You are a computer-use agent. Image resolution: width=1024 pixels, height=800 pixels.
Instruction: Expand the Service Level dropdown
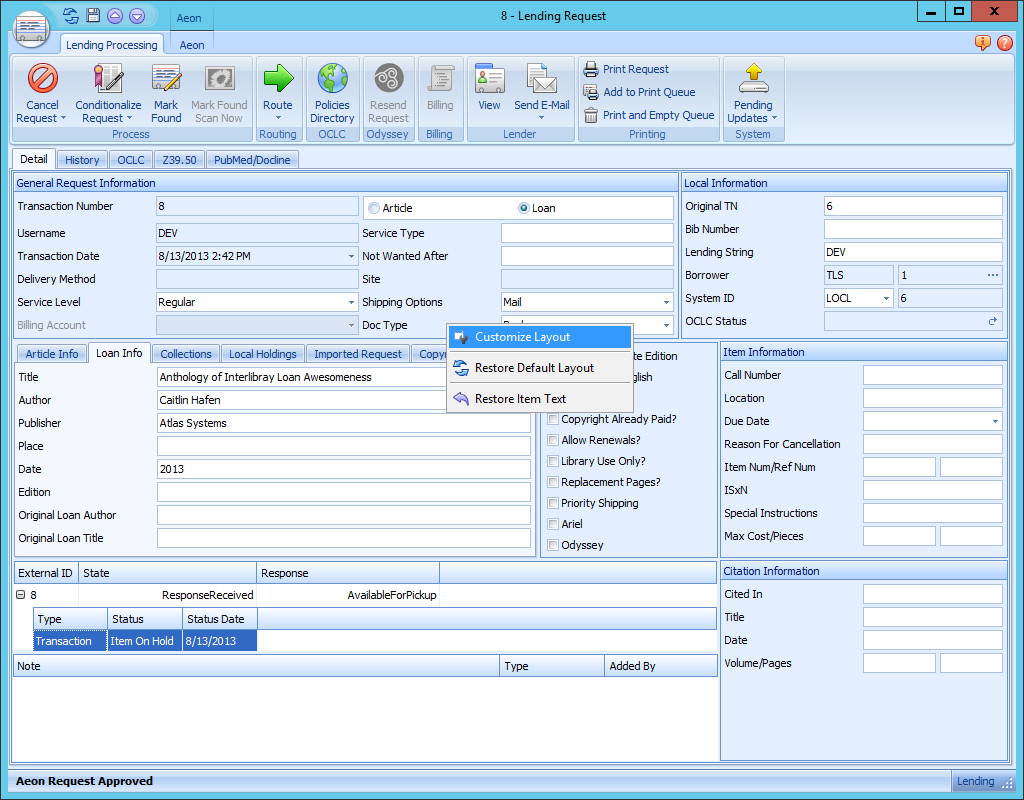coord(351,302)
